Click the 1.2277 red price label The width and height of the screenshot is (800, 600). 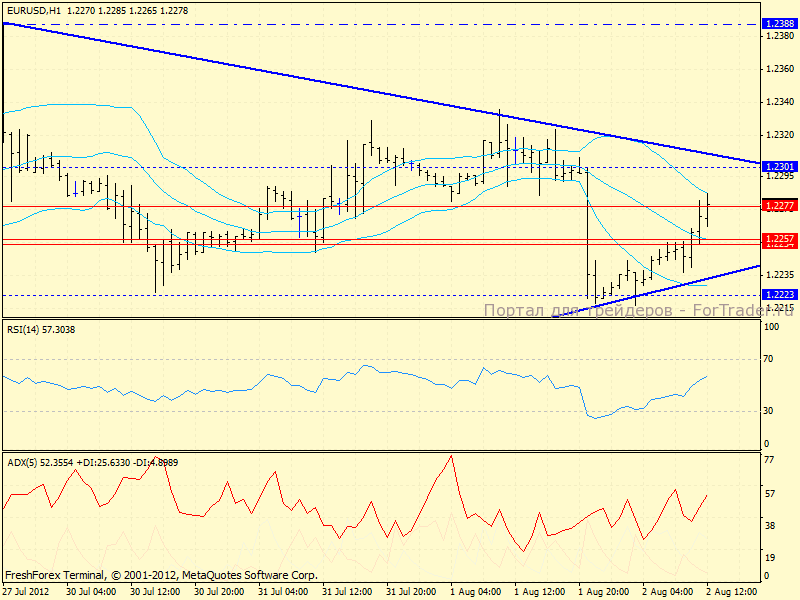[780, 206]
